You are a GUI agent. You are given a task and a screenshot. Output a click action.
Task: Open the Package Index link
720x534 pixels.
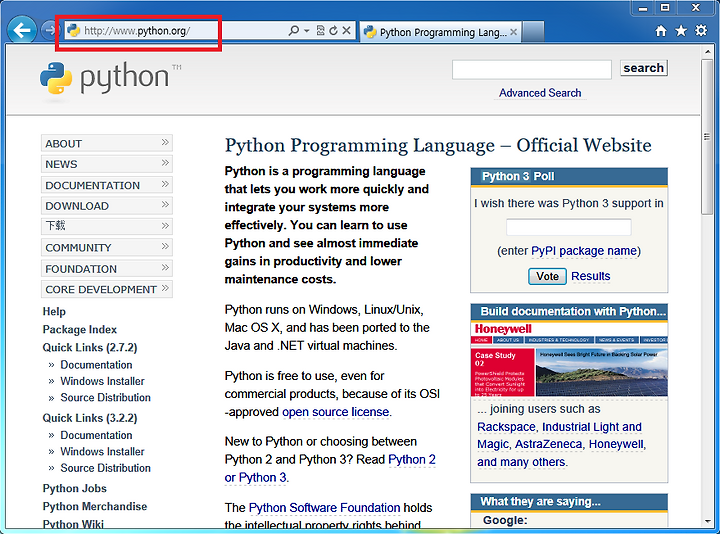[80, 329]
